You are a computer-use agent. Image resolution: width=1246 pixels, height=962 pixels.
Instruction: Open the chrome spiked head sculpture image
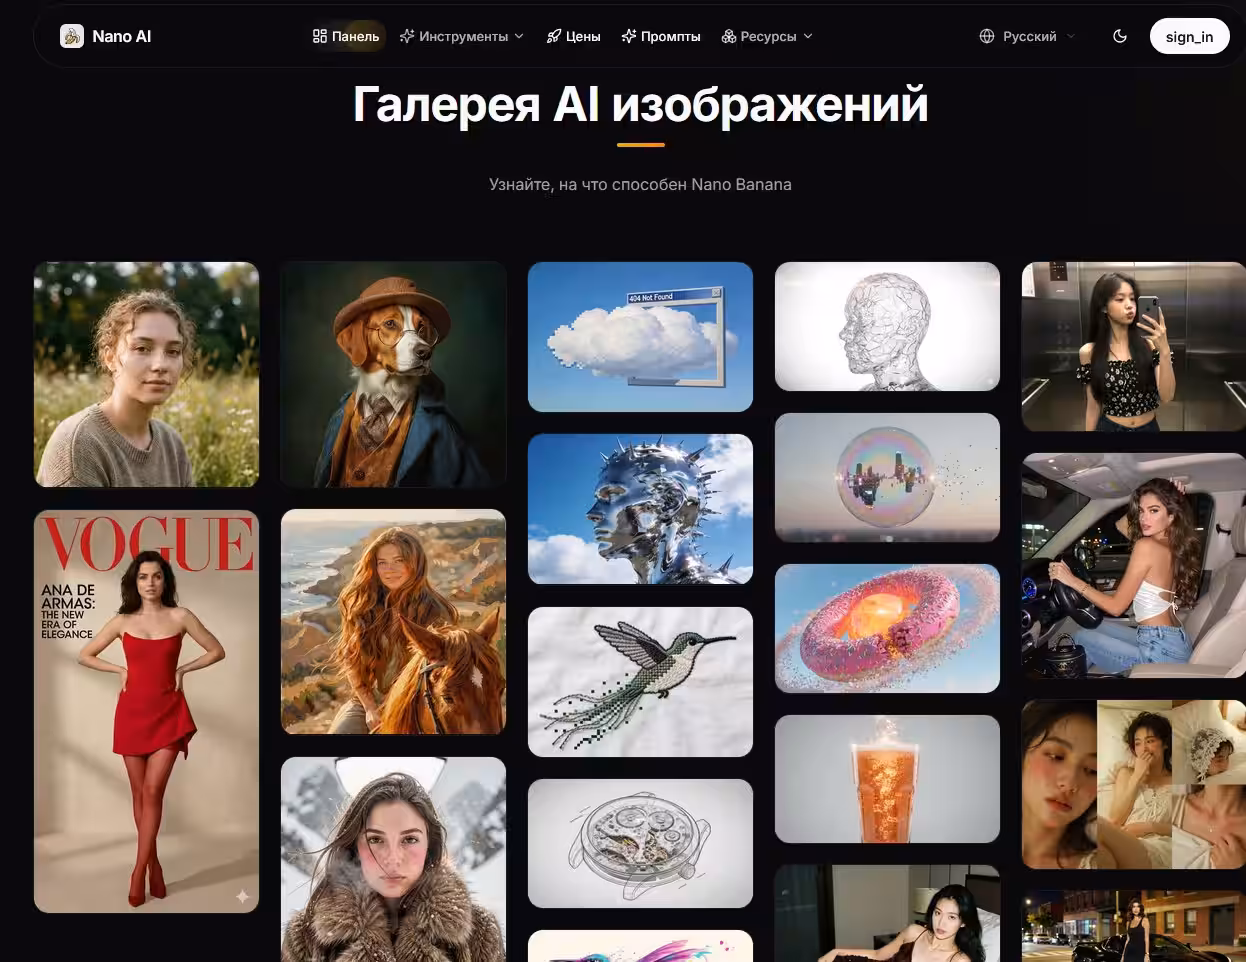click(640, 509)
